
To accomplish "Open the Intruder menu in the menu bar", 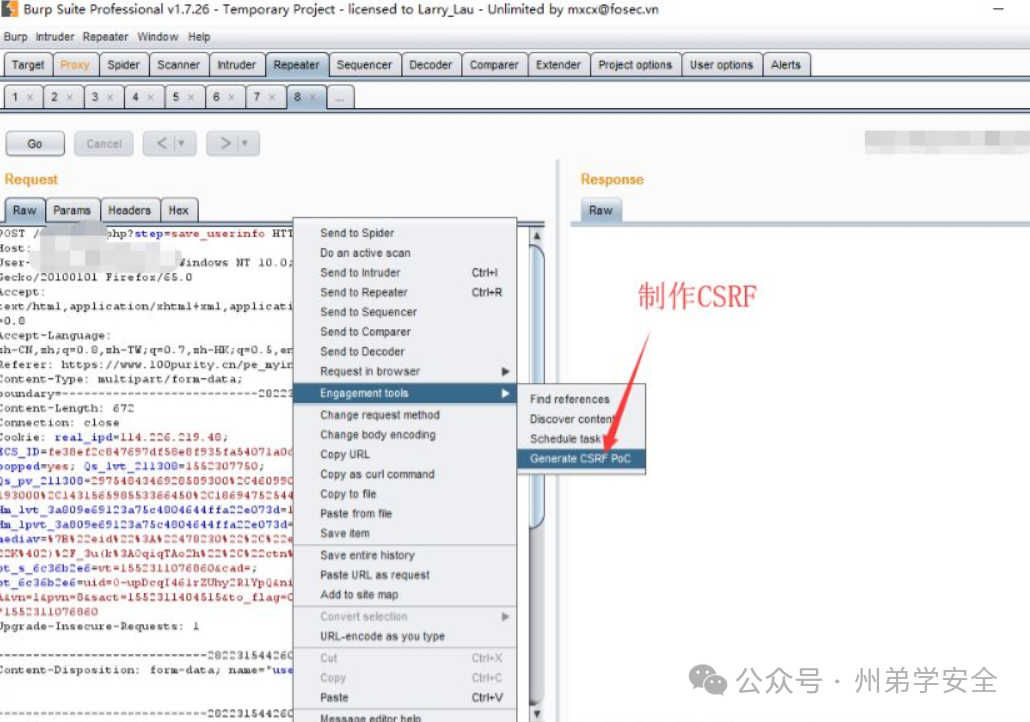I will pos(55,37).
